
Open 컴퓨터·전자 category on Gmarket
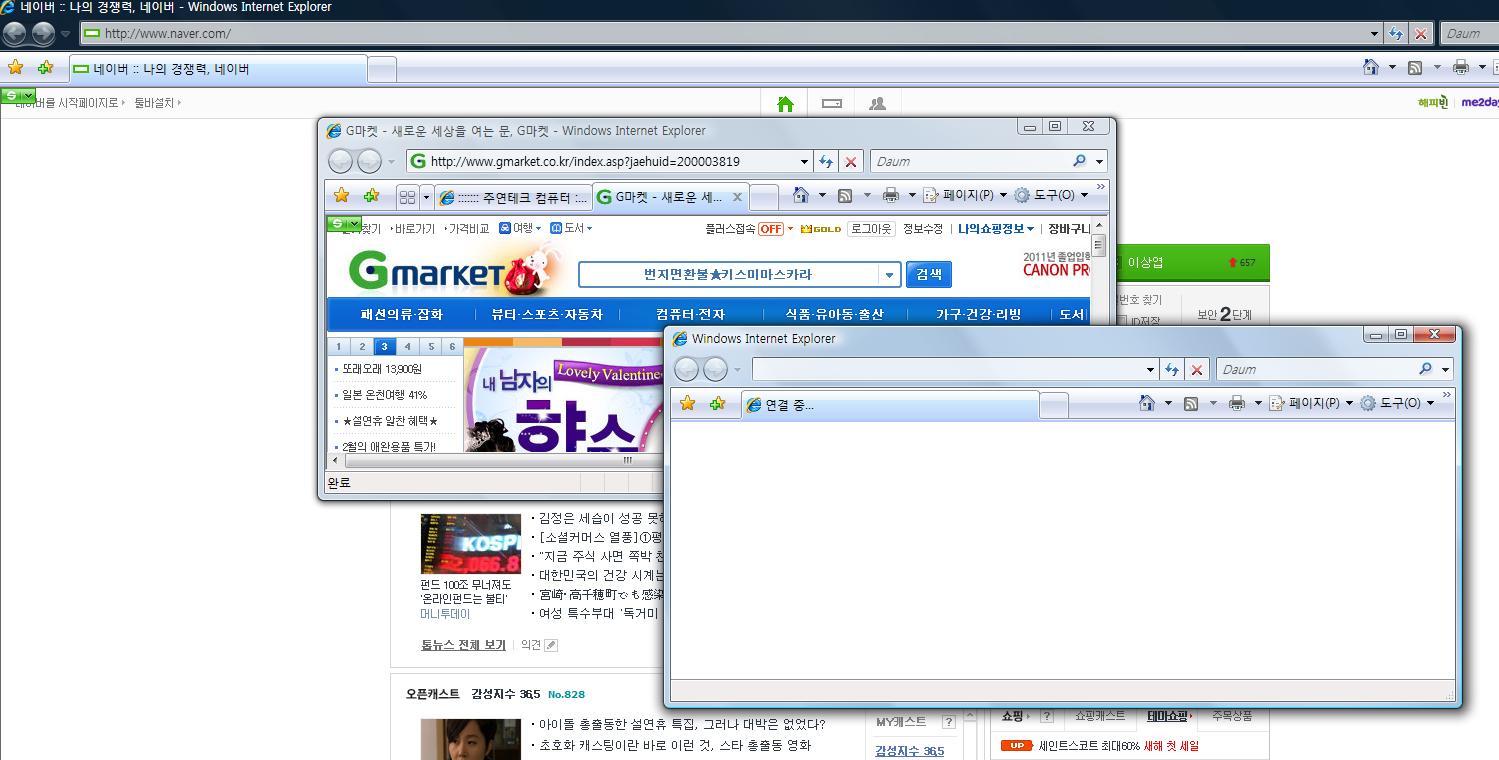[x=690, y=314]
